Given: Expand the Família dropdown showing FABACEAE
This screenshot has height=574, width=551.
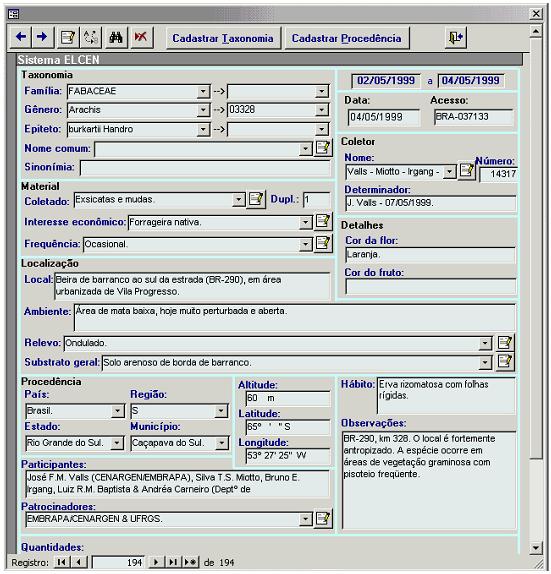Looking at the screenshot, I should click(x=203, y=91).
